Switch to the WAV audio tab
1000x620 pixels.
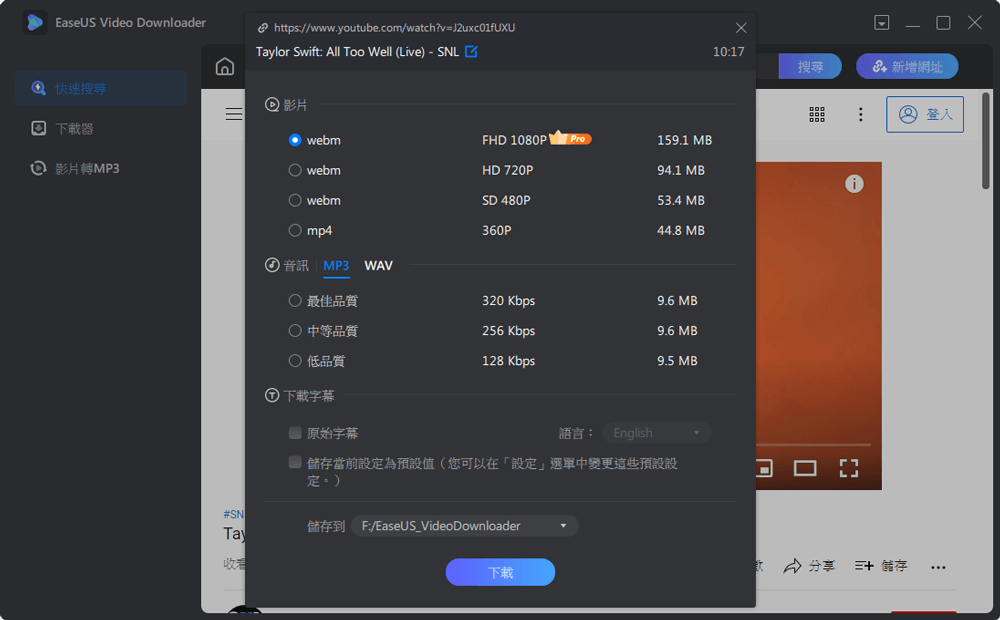point(378,265)
